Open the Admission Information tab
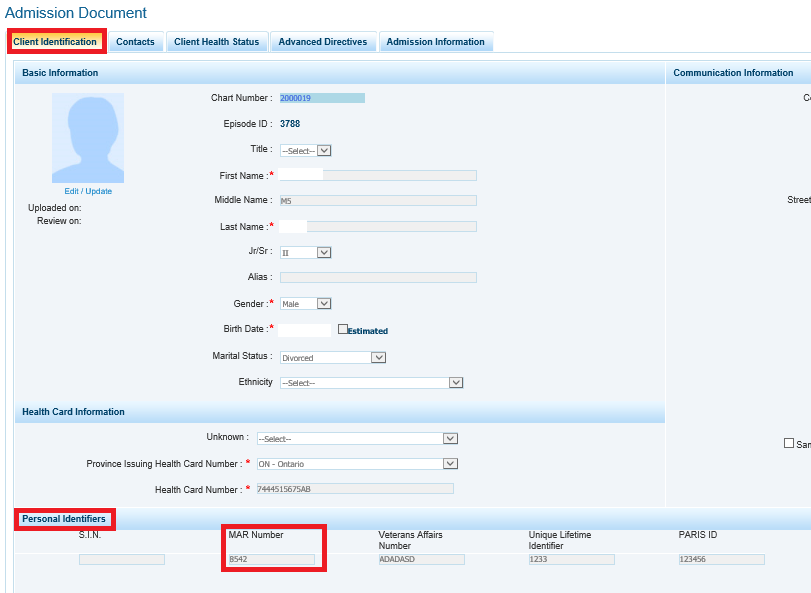811x593 pixels. (435, 42)
